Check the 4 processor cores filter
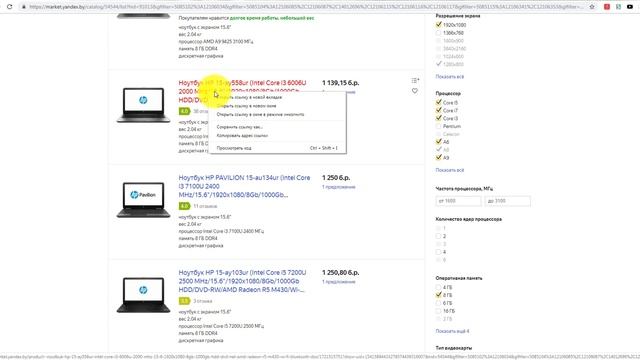Viewport: 640px width, 360px height. pyautogui.click(x=439, y=252)
